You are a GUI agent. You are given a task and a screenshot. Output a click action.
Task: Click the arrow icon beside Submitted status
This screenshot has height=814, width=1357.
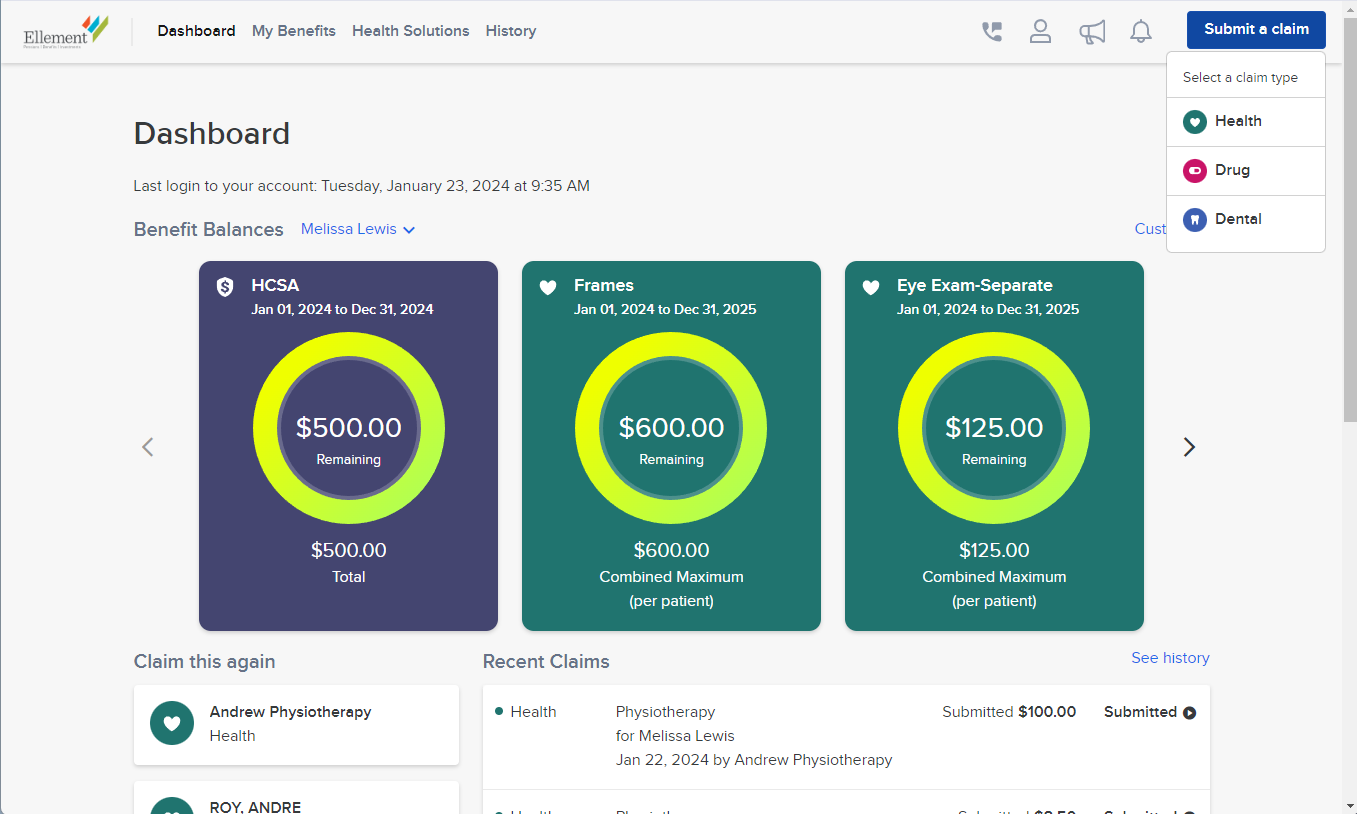(x=1190, y=713)
